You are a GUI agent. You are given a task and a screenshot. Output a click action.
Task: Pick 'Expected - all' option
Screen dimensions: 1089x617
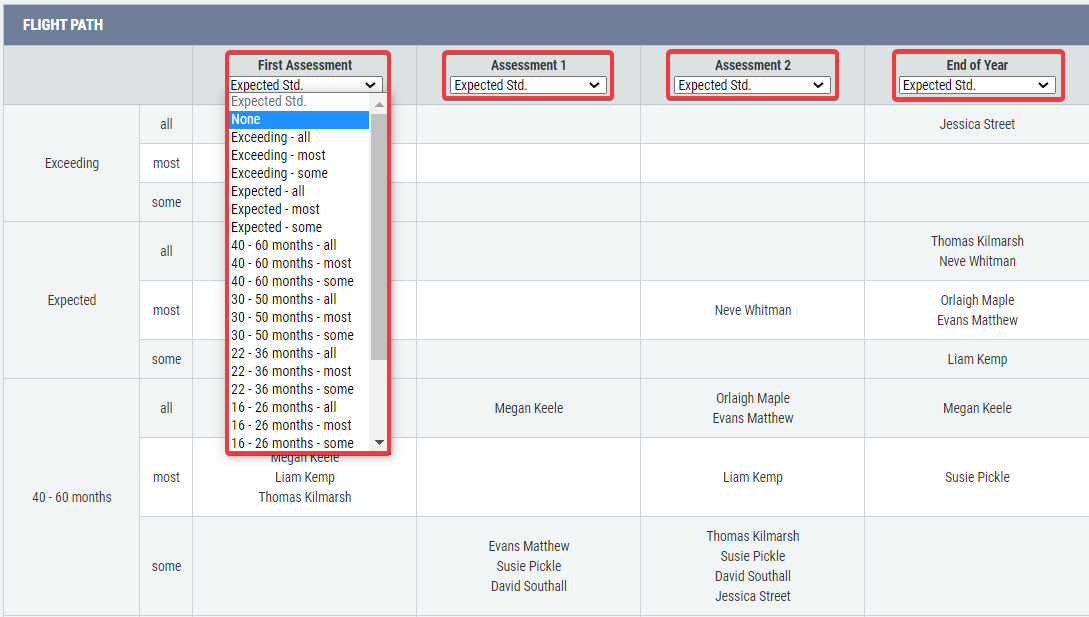(298, 192)
